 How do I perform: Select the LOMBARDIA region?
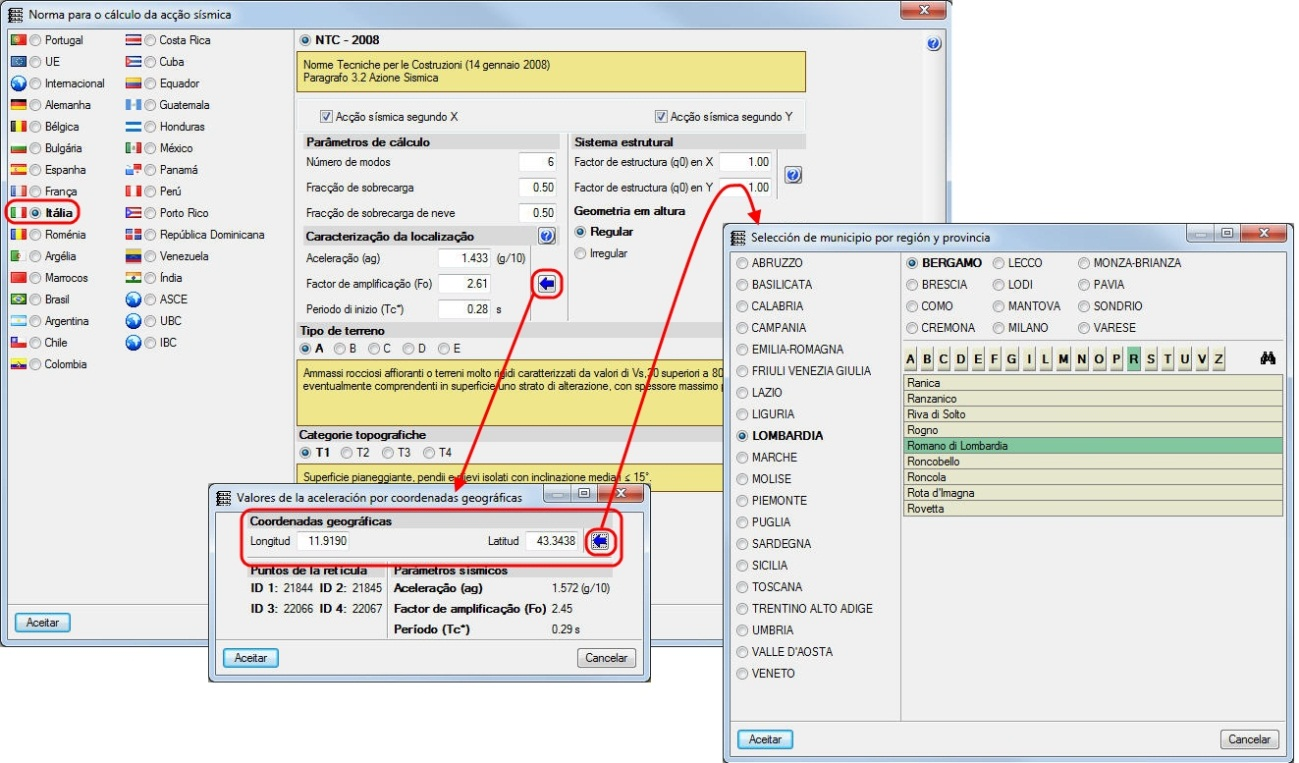click(743, 436)
